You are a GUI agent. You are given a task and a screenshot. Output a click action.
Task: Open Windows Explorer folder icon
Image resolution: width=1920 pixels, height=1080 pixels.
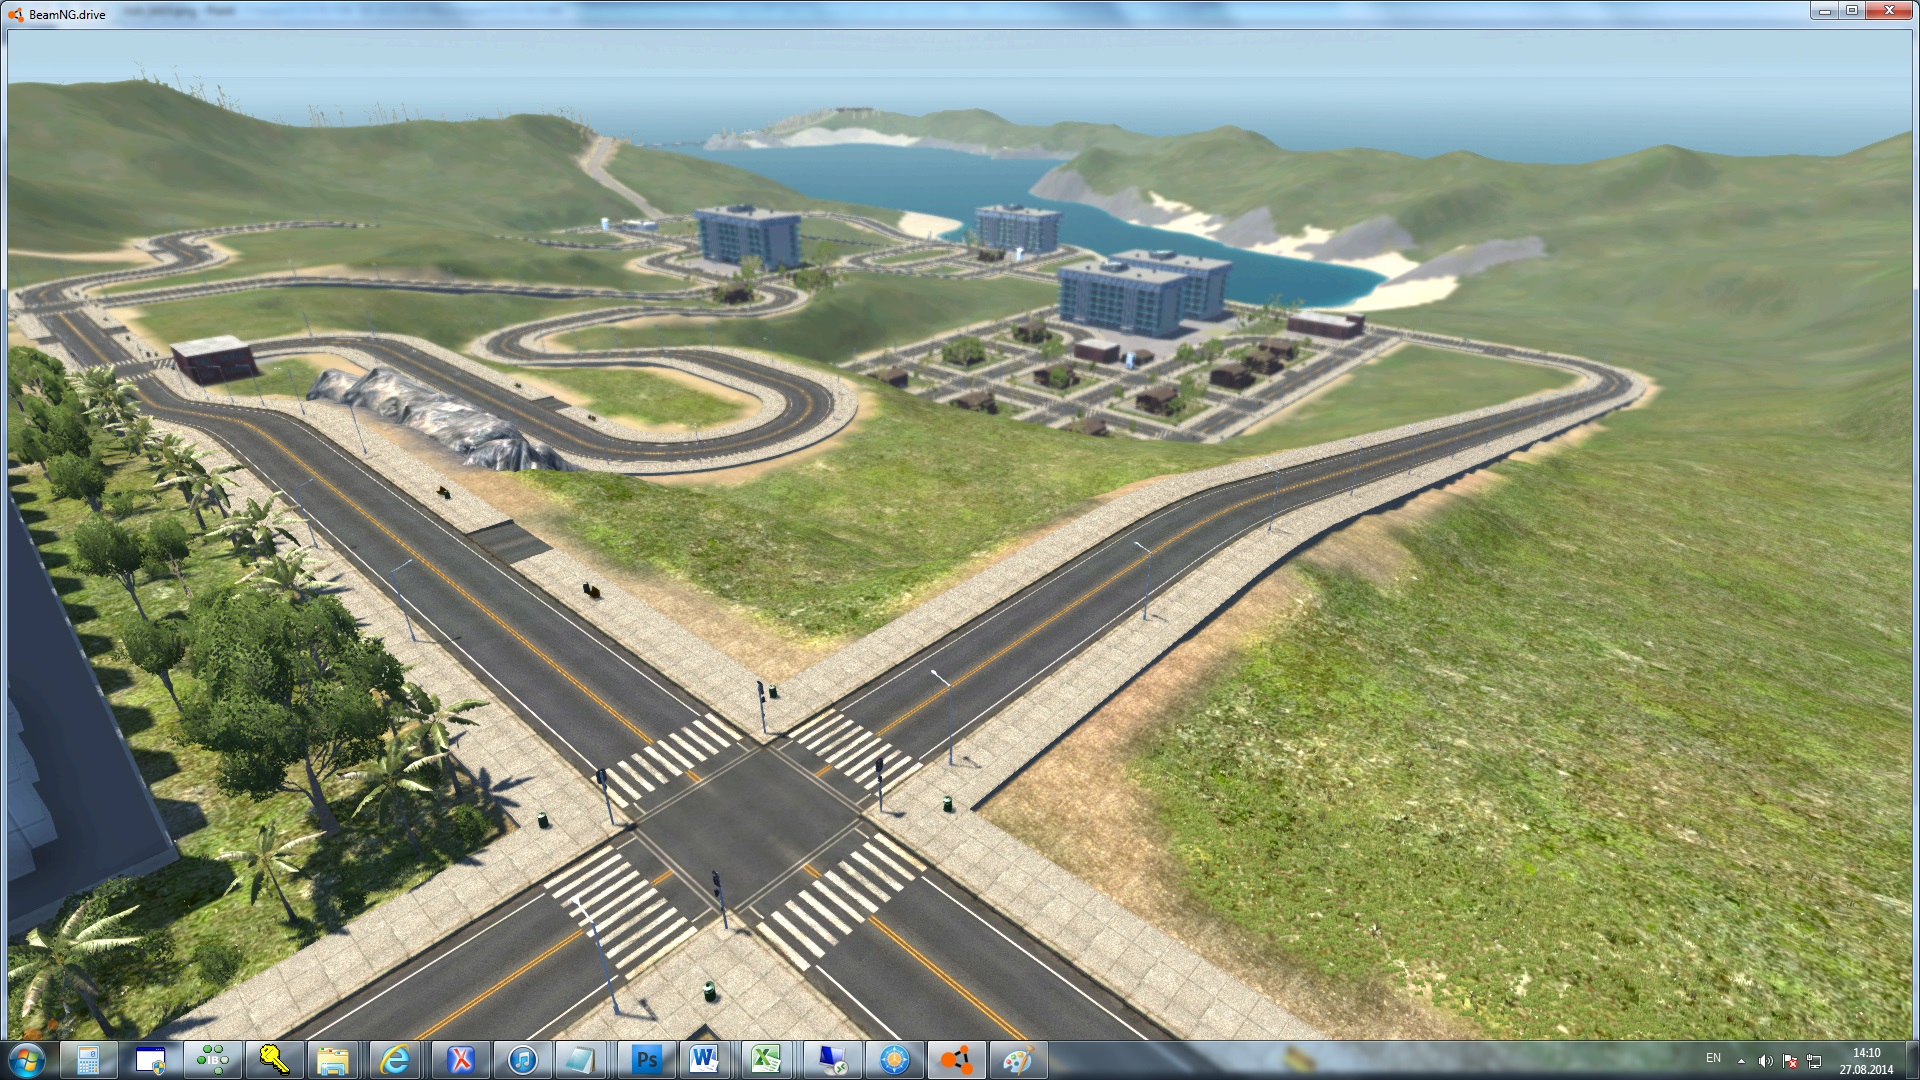(x=334, y=1060)
